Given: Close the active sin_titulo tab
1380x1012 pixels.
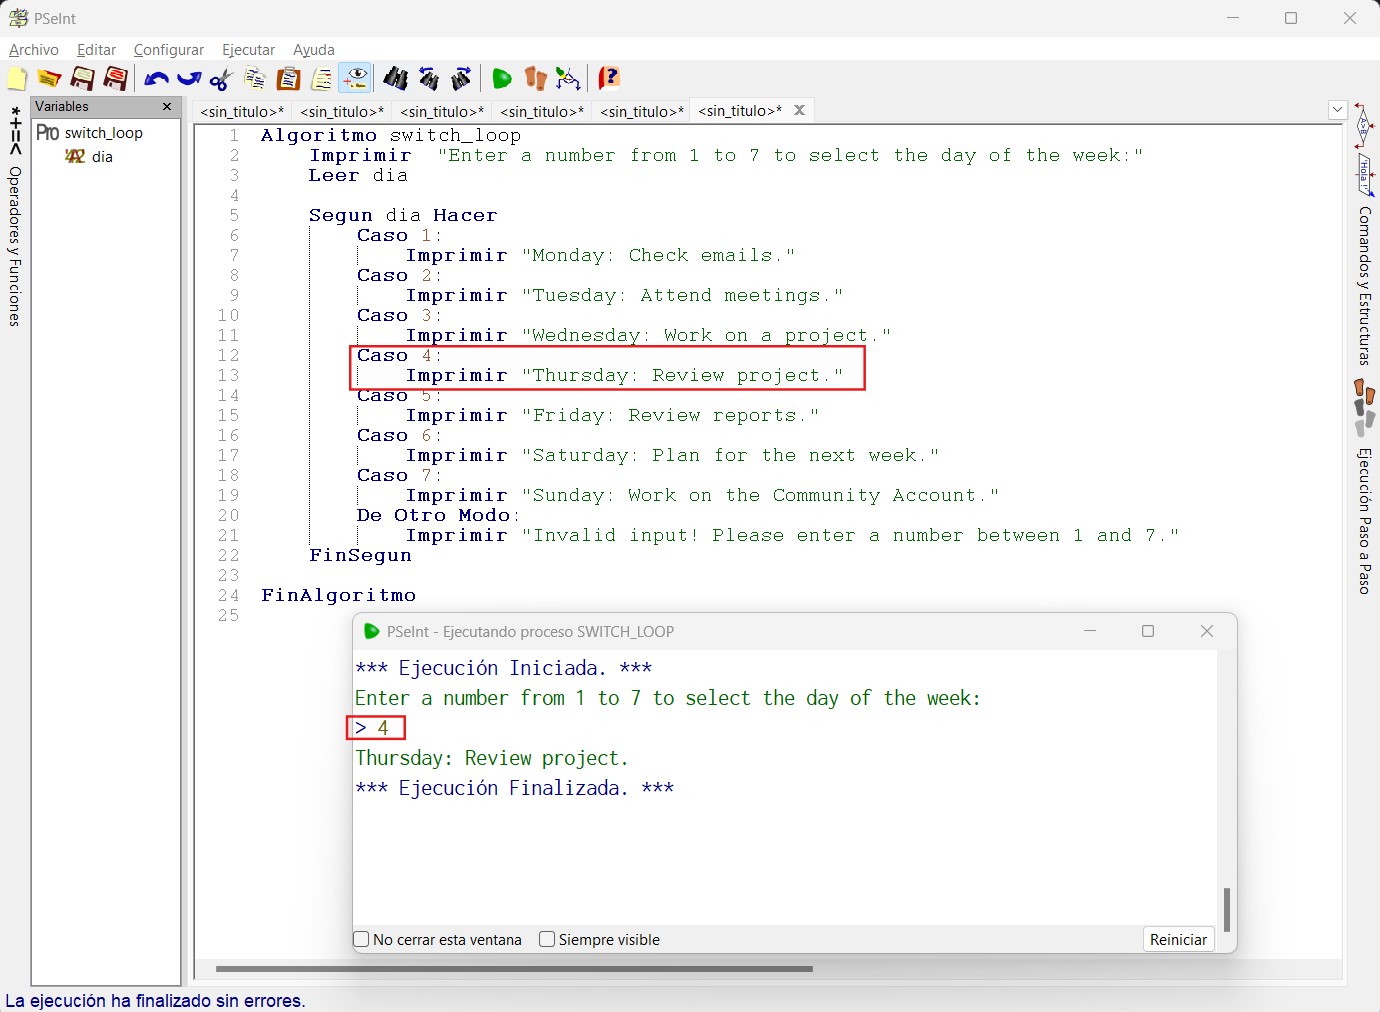Looking at the screenshot, I should click(800, 110).
